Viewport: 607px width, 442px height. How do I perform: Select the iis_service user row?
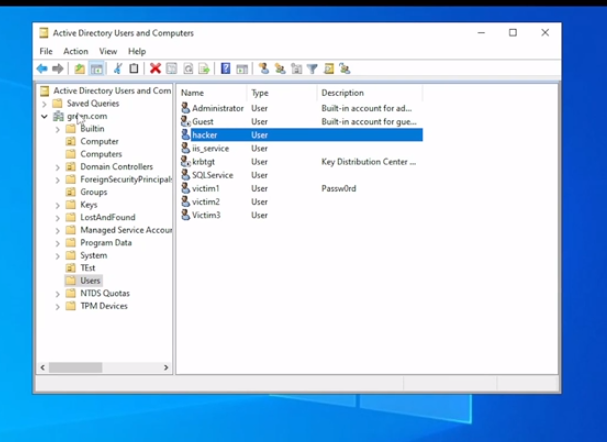(x=302, y=148)
